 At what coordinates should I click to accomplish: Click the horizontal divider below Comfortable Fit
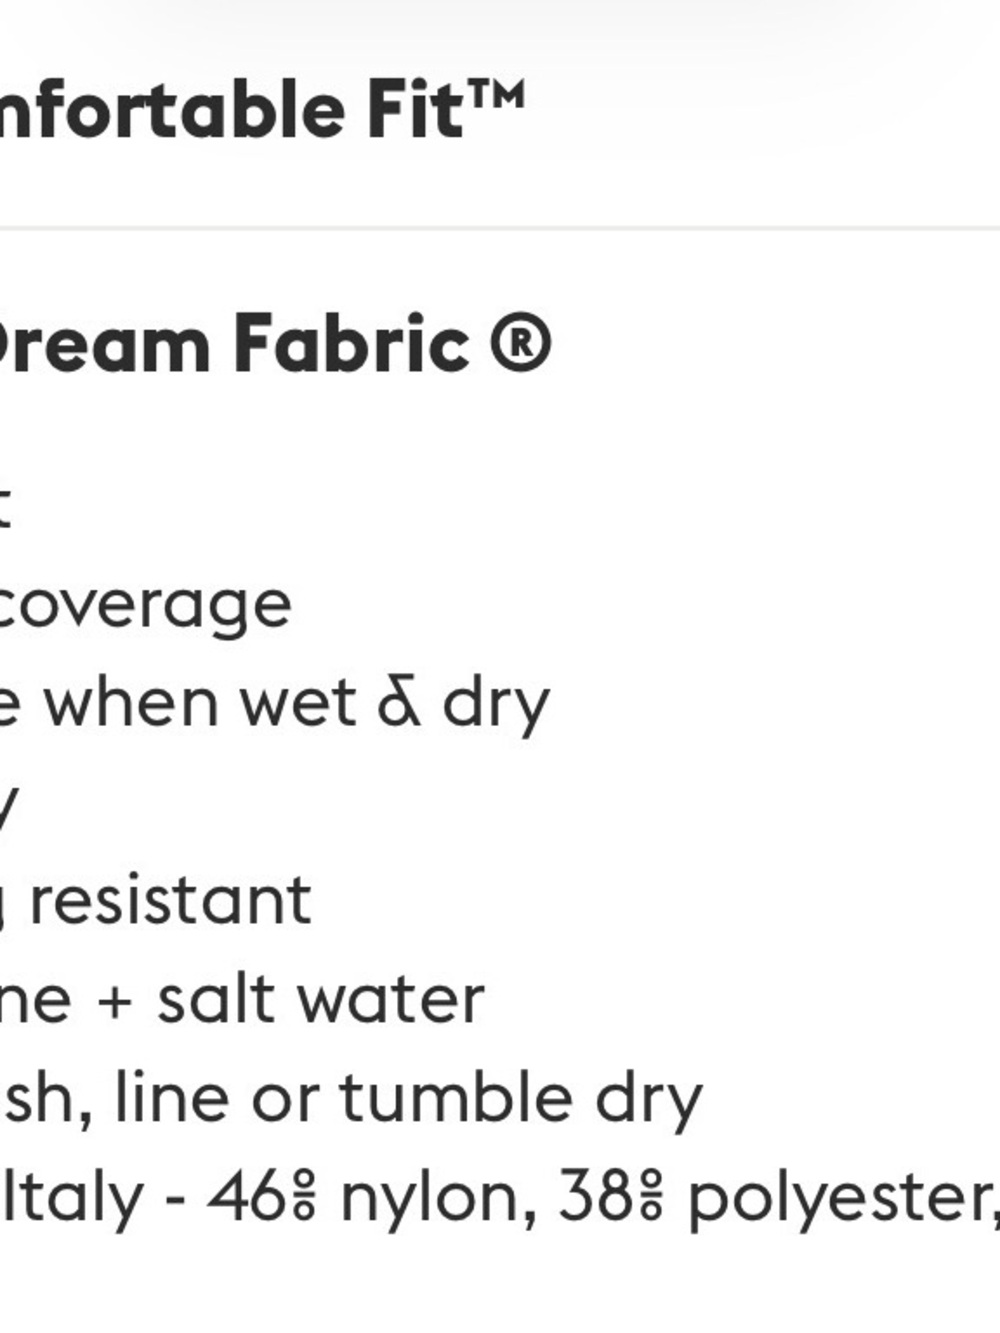[500, 228]
